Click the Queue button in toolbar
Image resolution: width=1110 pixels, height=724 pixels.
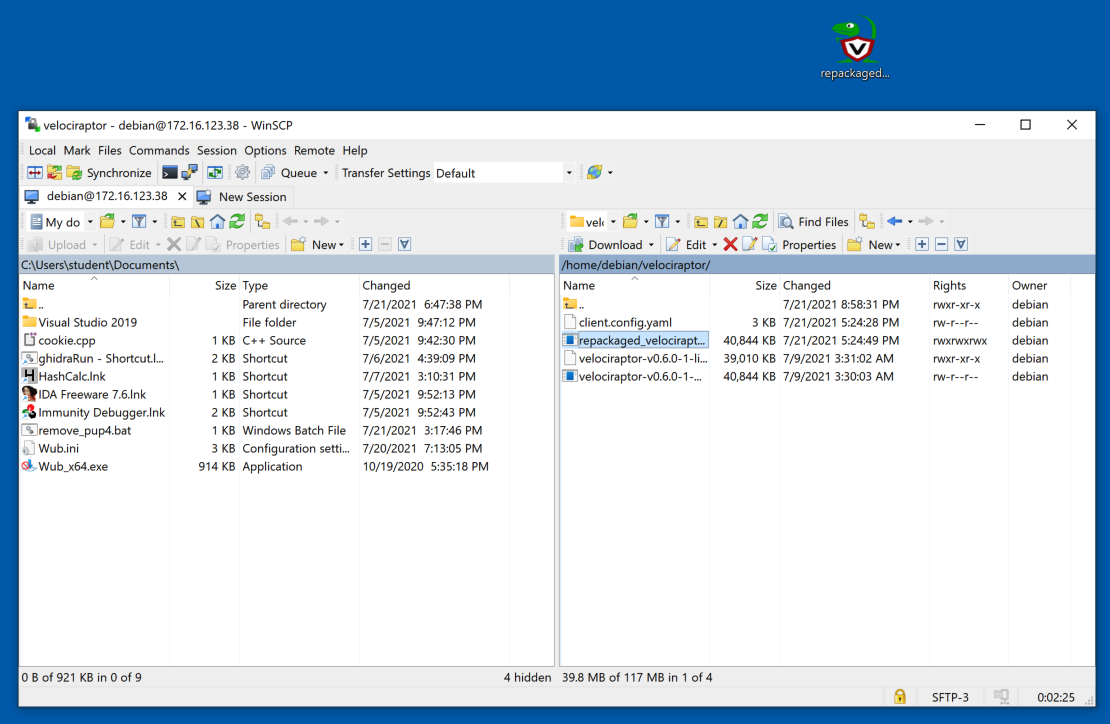(x=290, y=173)
